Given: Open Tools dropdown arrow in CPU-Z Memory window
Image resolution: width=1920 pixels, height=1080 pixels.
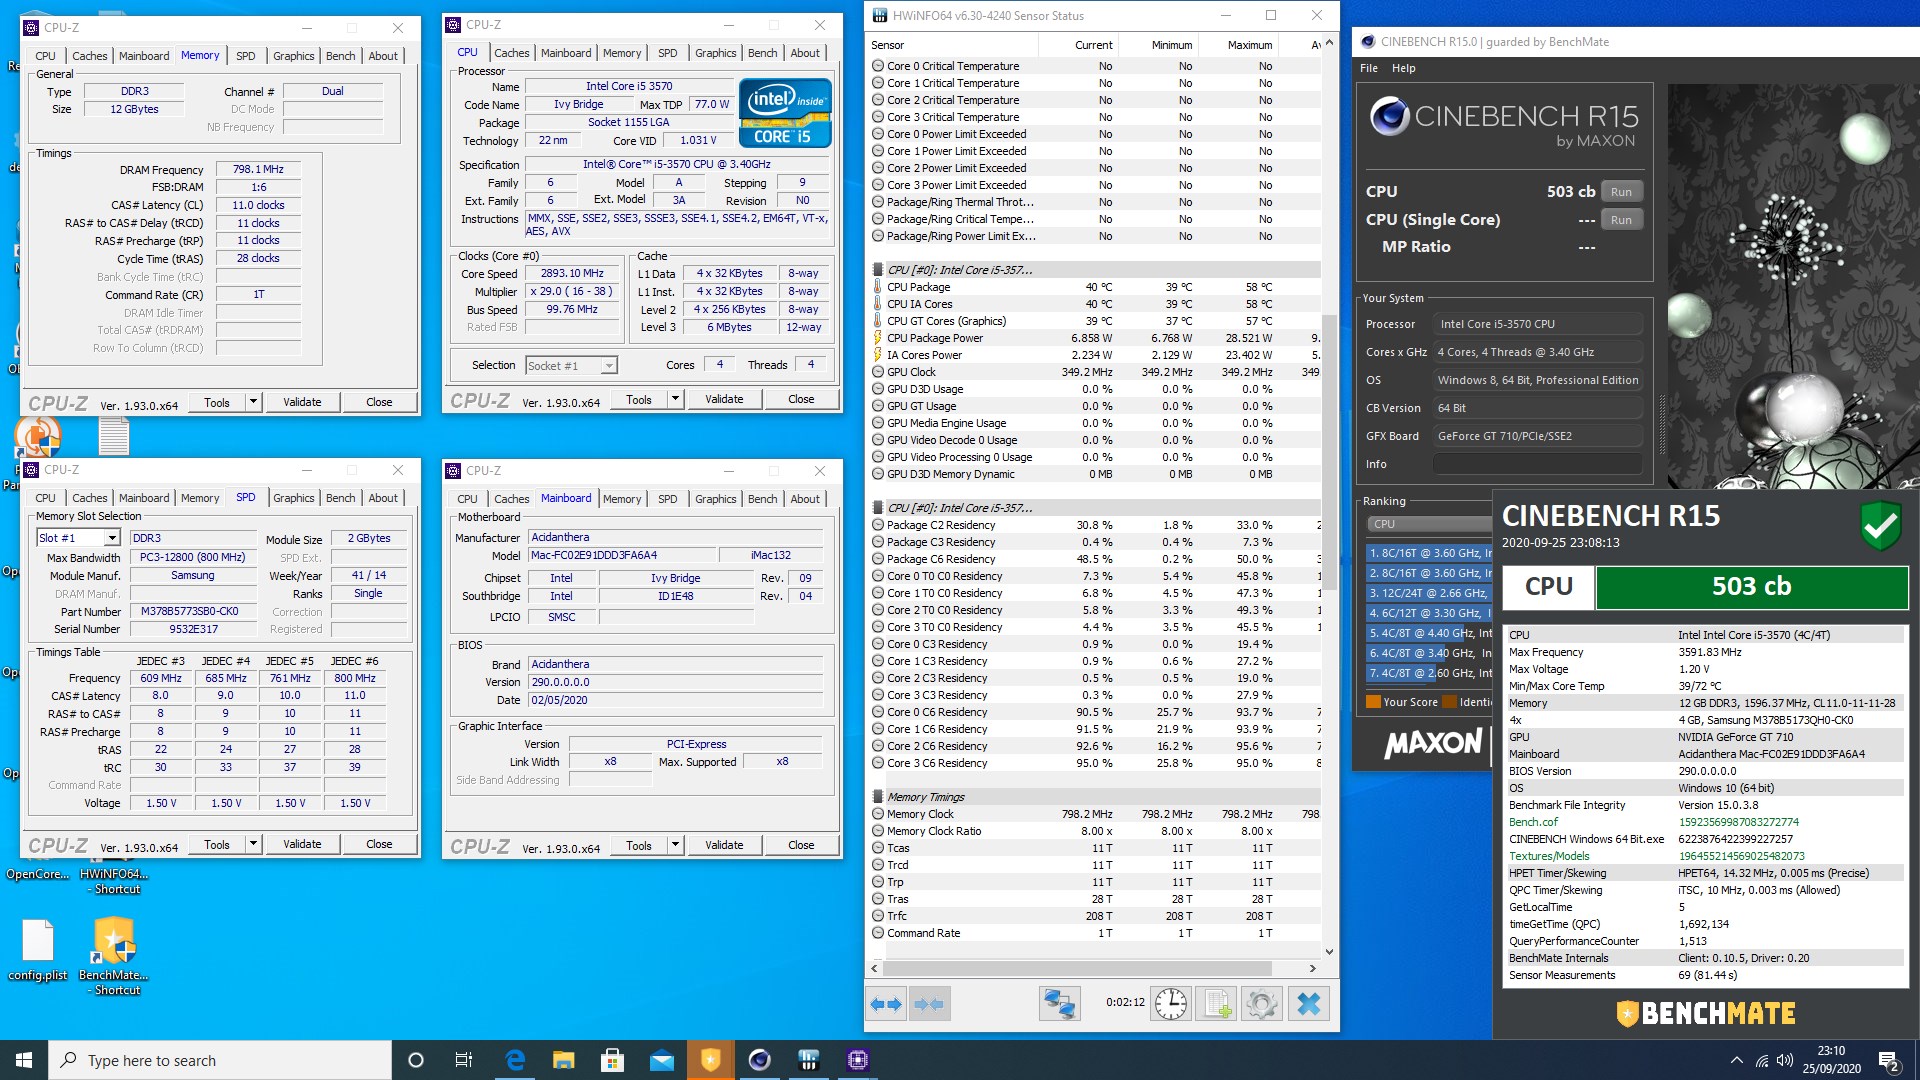Looking at the screenshot, I should pyautogui.click(x=253, y=402).
